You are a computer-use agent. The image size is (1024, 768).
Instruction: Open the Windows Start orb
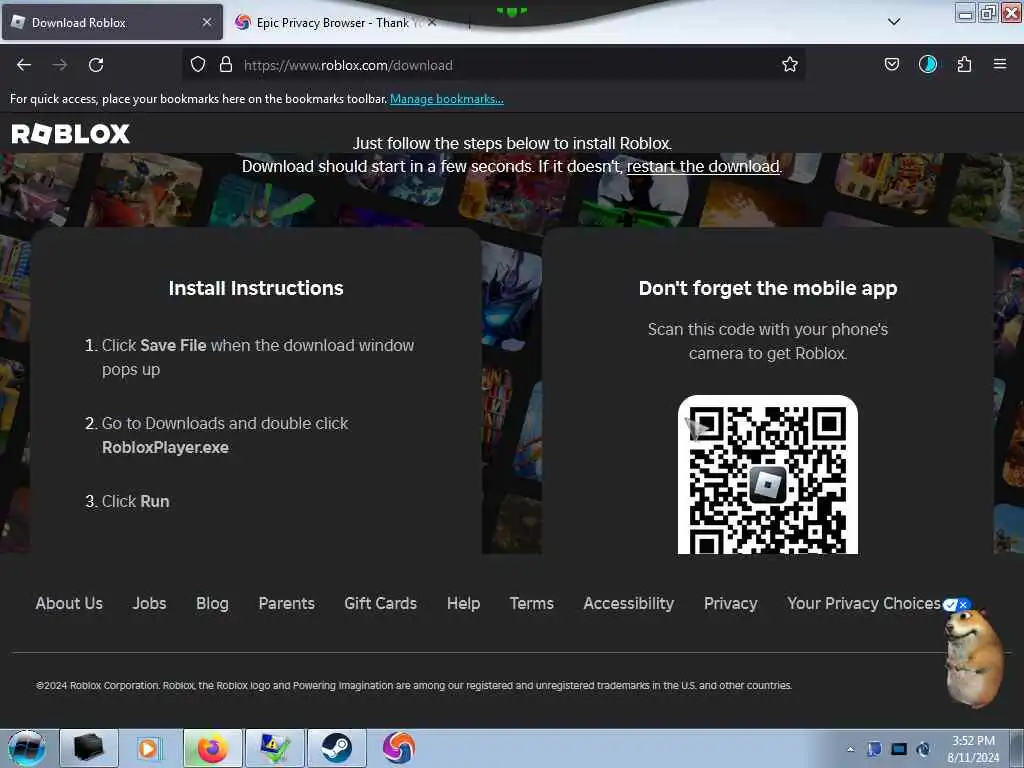coord(27,748)
